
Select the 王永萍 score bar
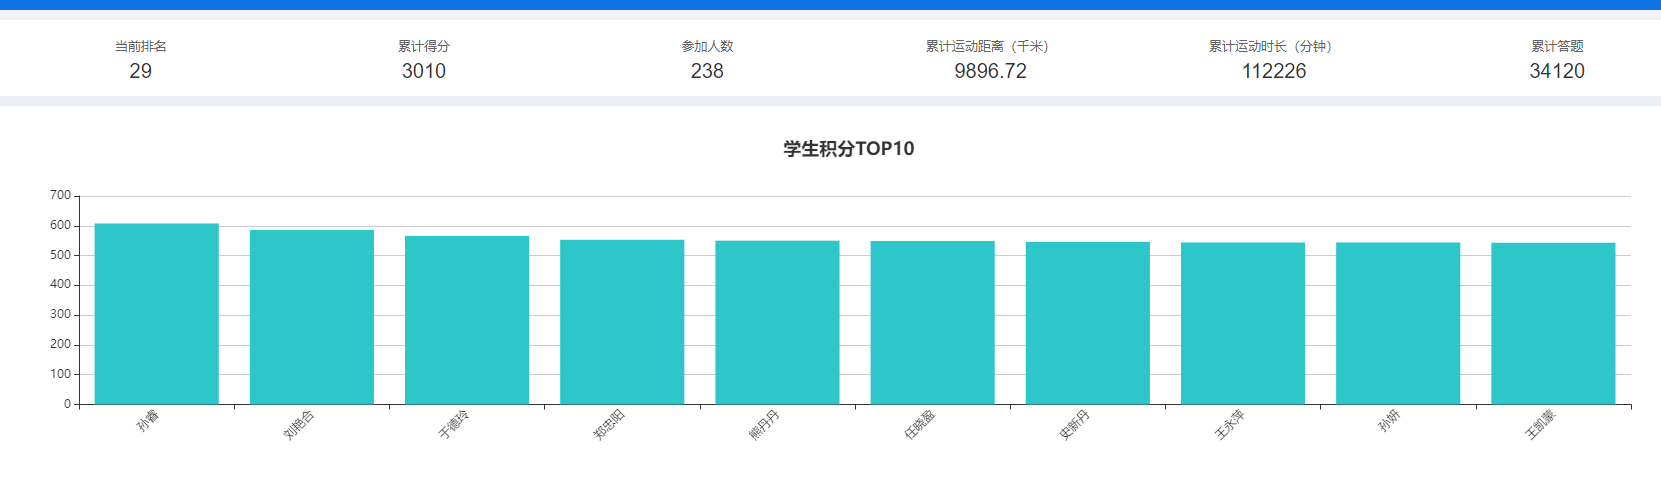(1242, 323)
